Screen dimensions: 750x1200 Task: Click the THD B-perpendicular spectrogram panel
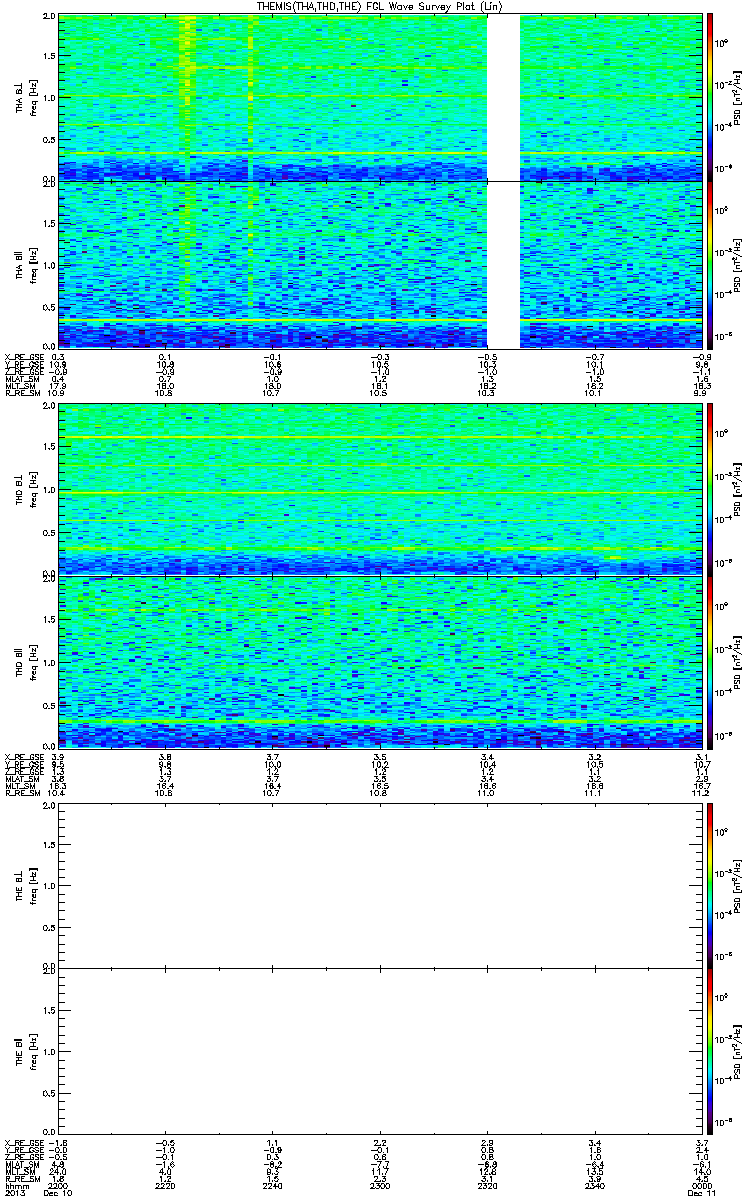pos(380,490)
